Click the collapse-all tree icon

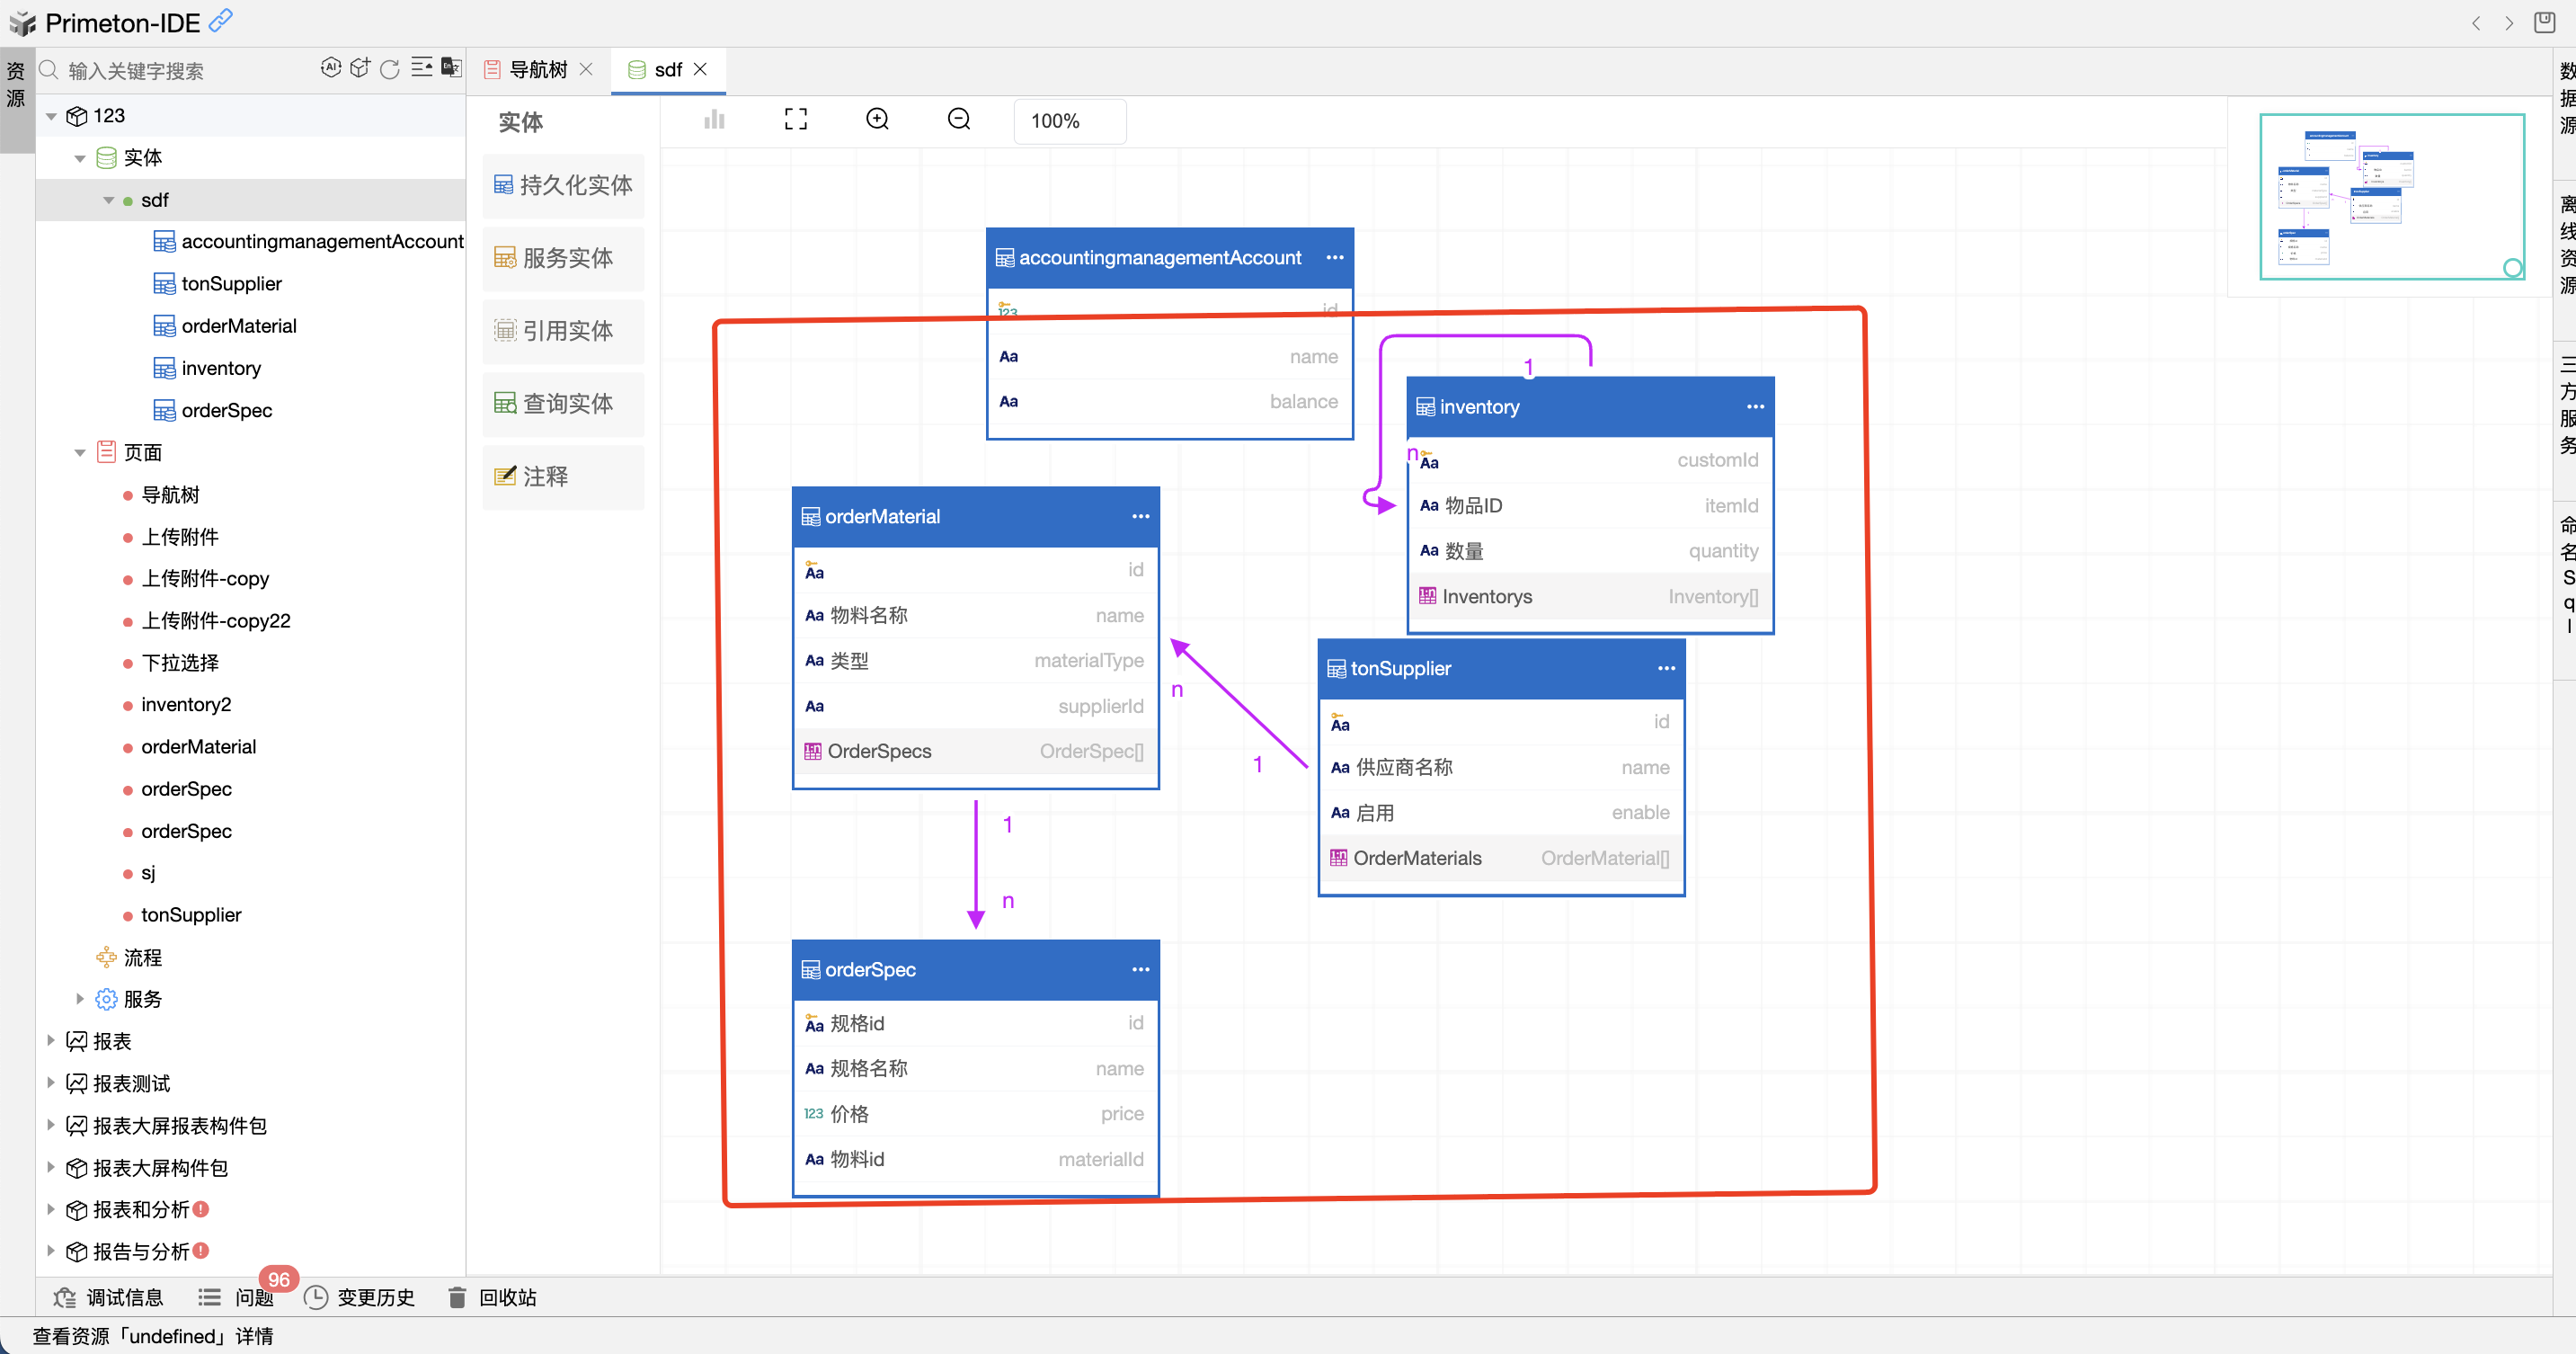click(x=421, y=68)
